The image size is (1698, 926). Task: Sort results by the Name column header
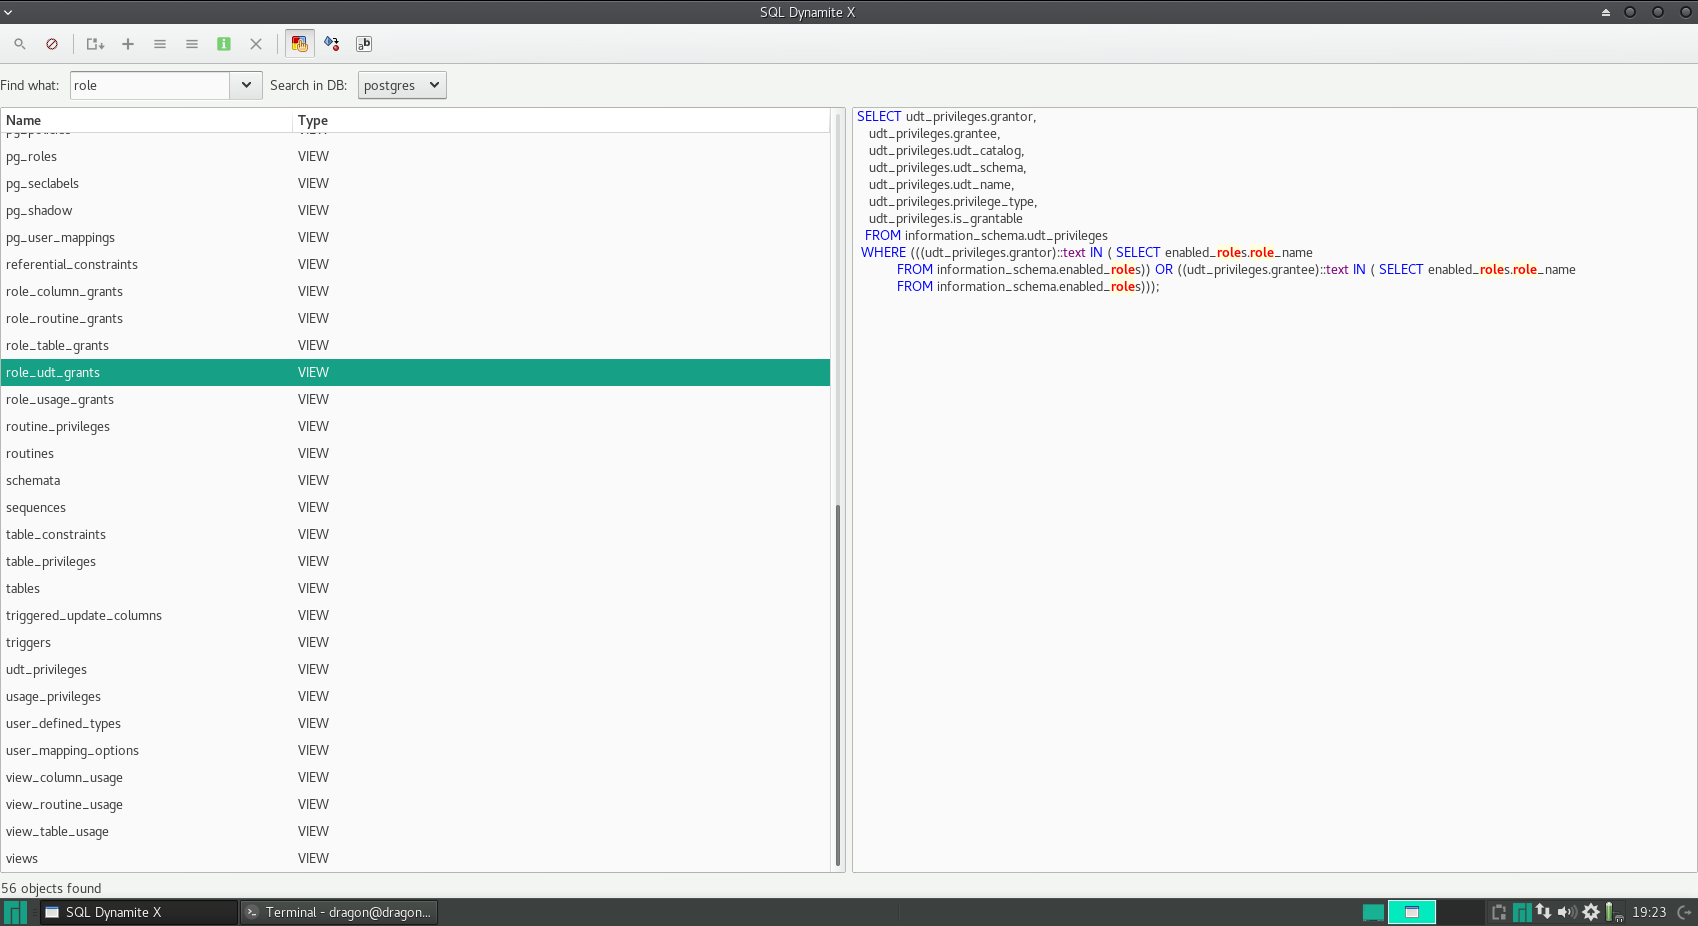tap(146, 121)
